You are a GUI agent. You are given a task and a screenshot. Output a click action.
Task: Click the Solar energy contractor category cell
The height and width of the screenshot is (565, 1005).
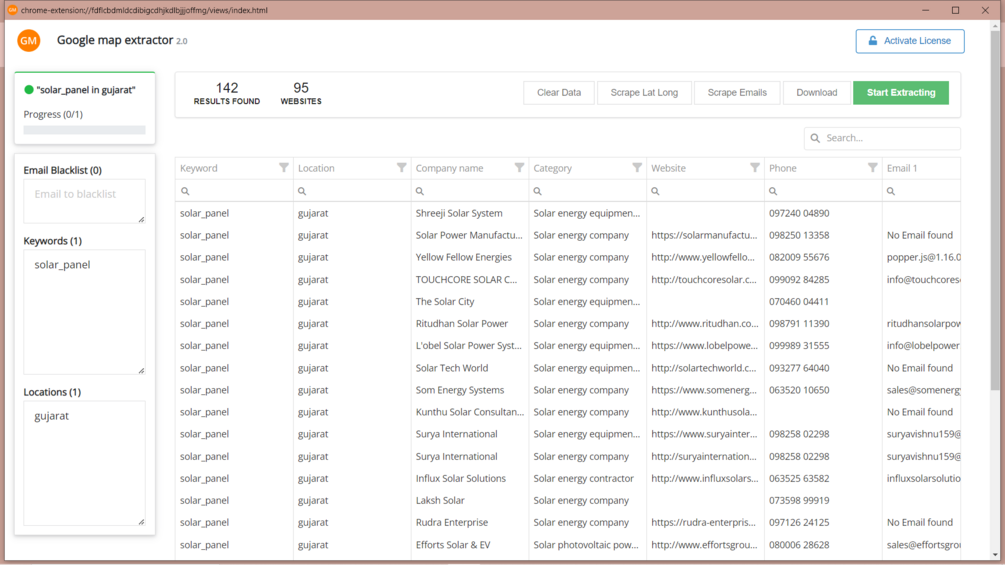tap(588, 479)
